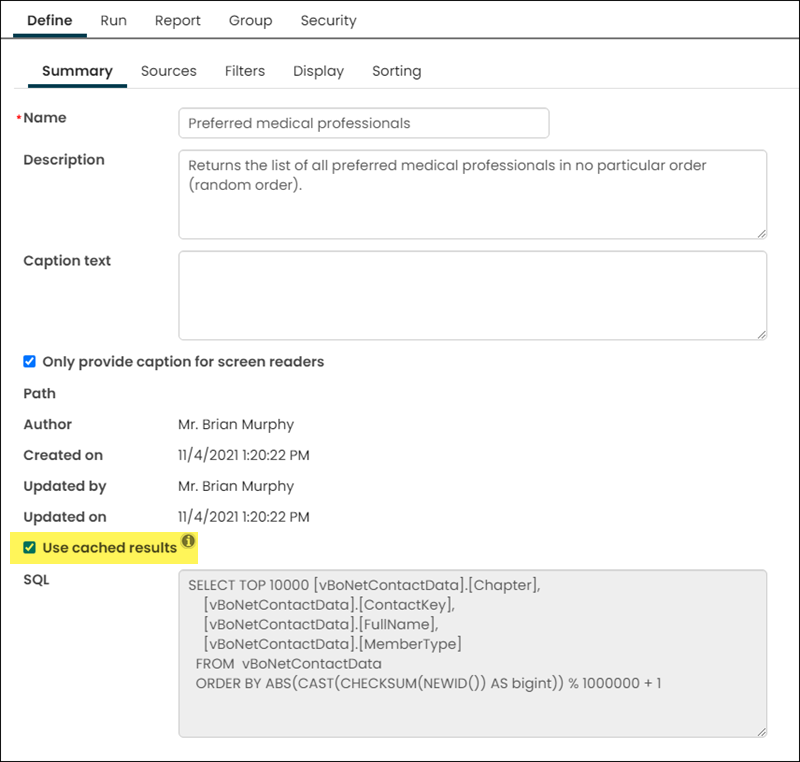Image resolution: width=800 pixels, height=762 pixels.
Task: Go to the Group tab
Action: click(251, 20)
